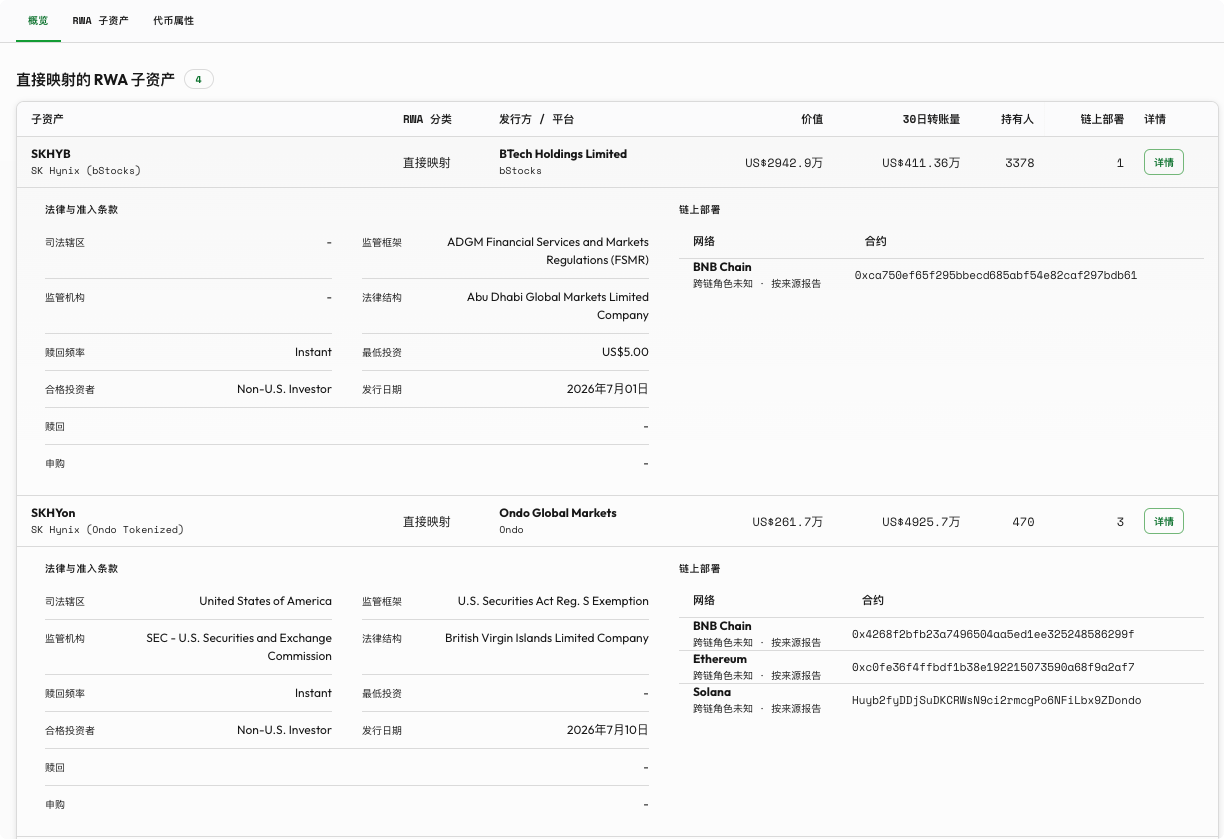This screenshot has width=1224, height=839.
Task: Click the 价值 column header
Action: [812, 119]
